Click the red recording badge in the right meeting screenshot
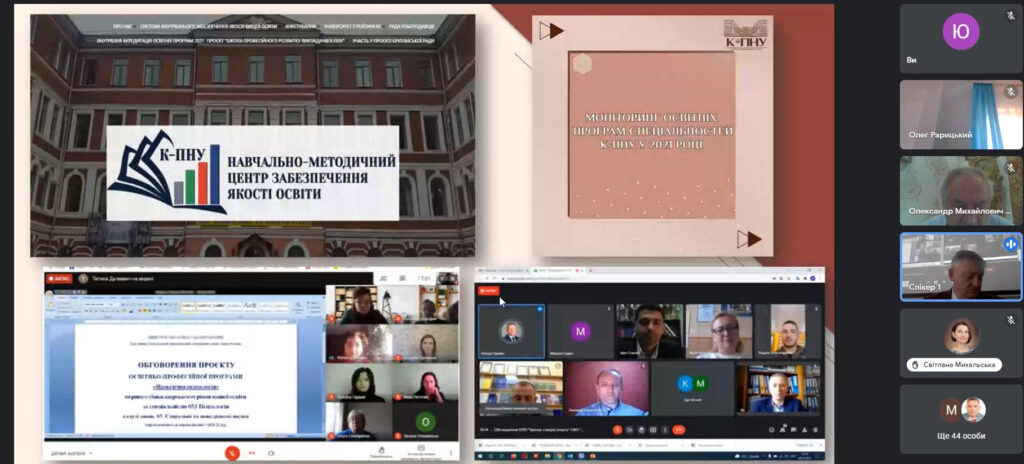The height and width of the screenshot is (464, 1024). click(489, 291)
